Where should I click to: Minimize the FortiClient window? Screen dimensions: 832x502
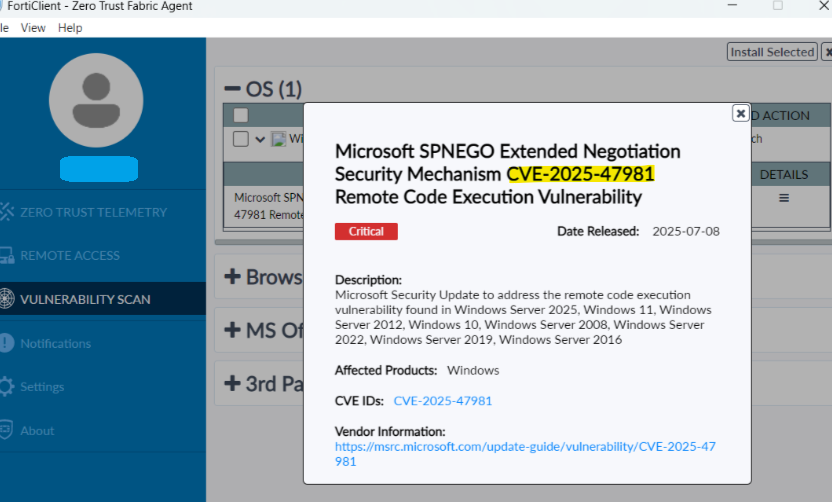[732, 5]
